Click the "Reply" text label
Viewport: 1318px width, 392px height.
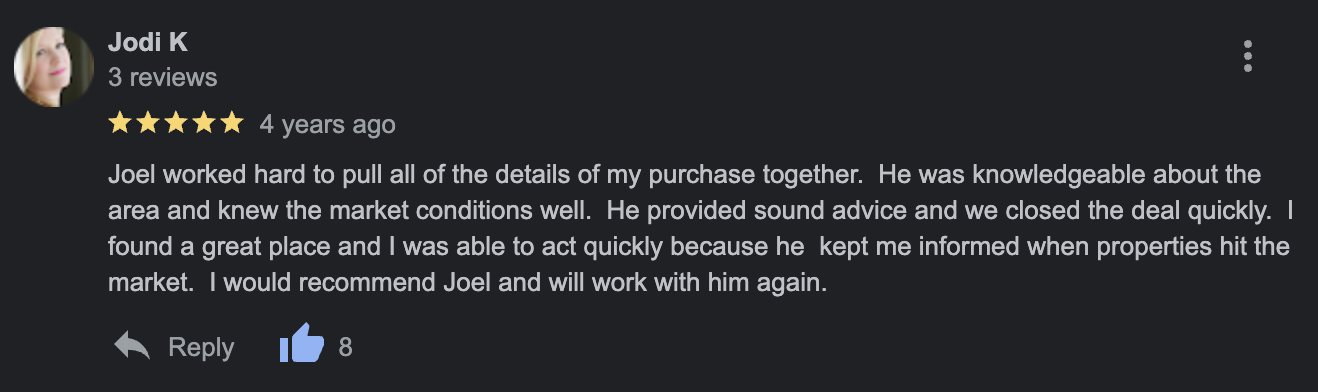pyautogui.click(x=201, y=347)
